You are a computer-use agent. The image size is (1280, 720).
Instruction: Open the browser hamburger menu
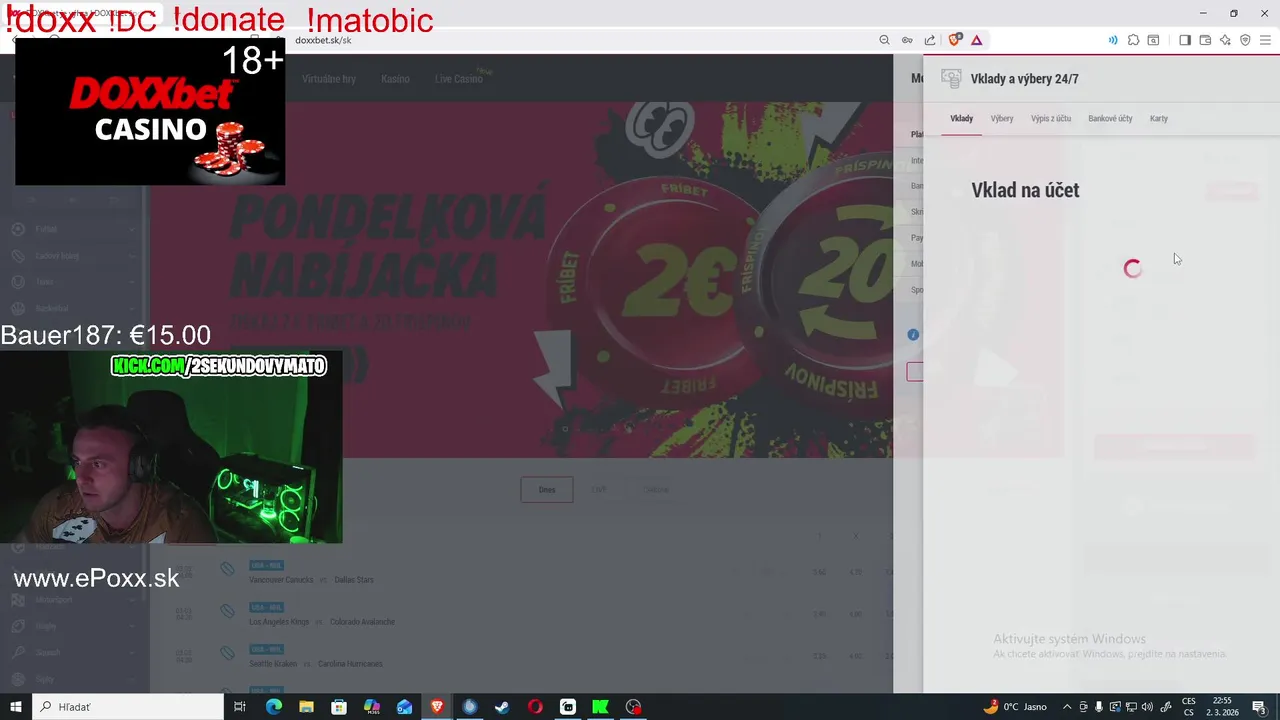1266,40
